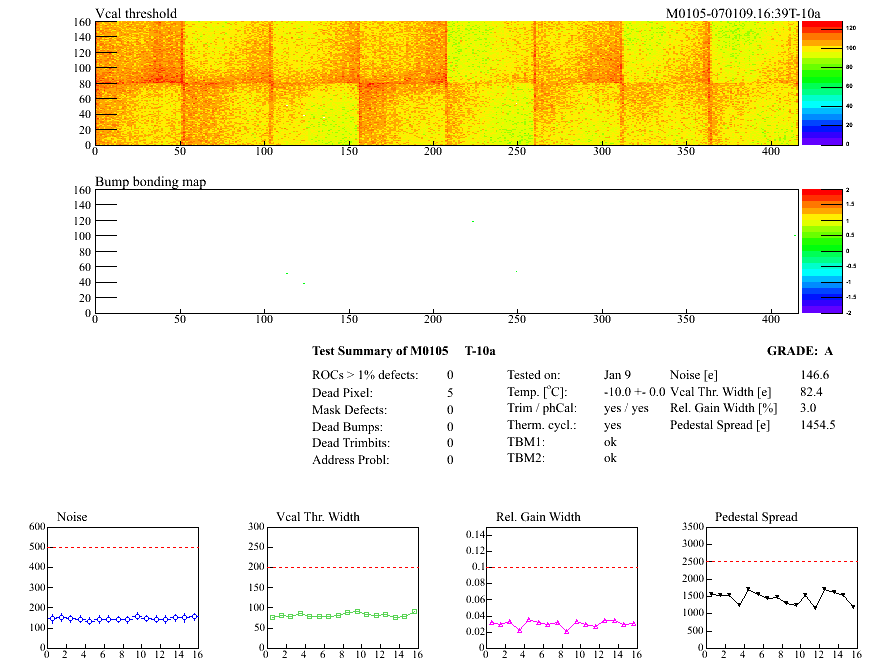This screenshot has width=896, height=672.
Task: Click the Address Probl row label
Action: (350, 460)
